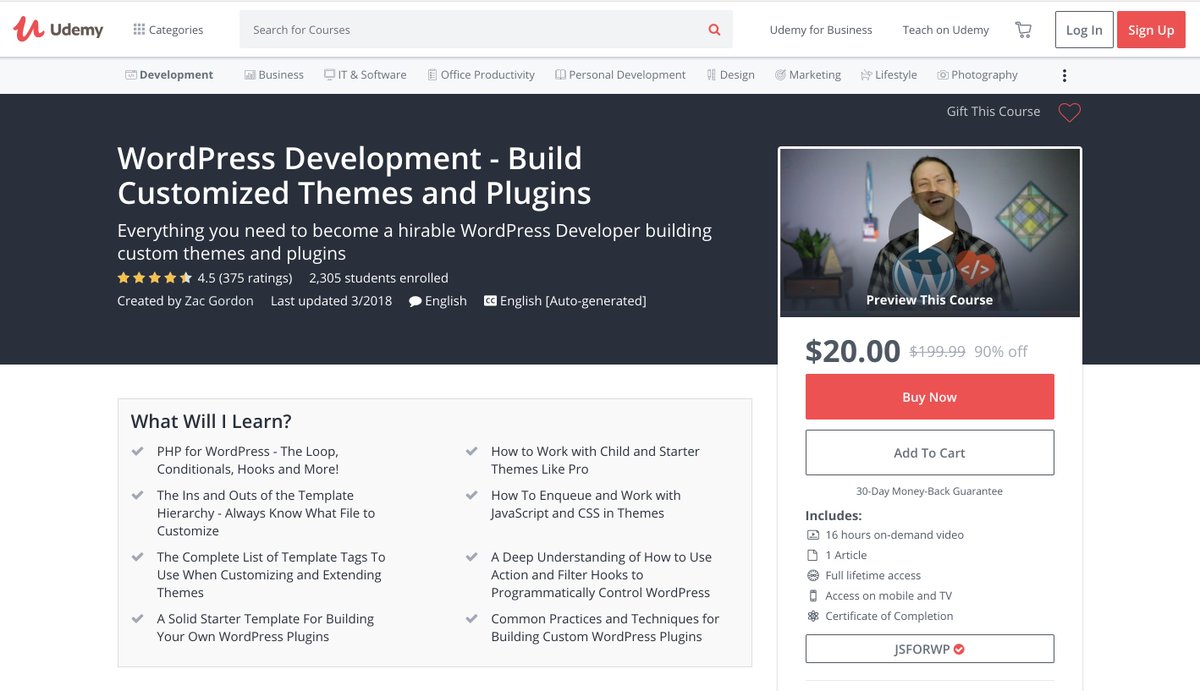Select the Photography category tab
This screenshot has height=691, width=1200.
point(977,75)
